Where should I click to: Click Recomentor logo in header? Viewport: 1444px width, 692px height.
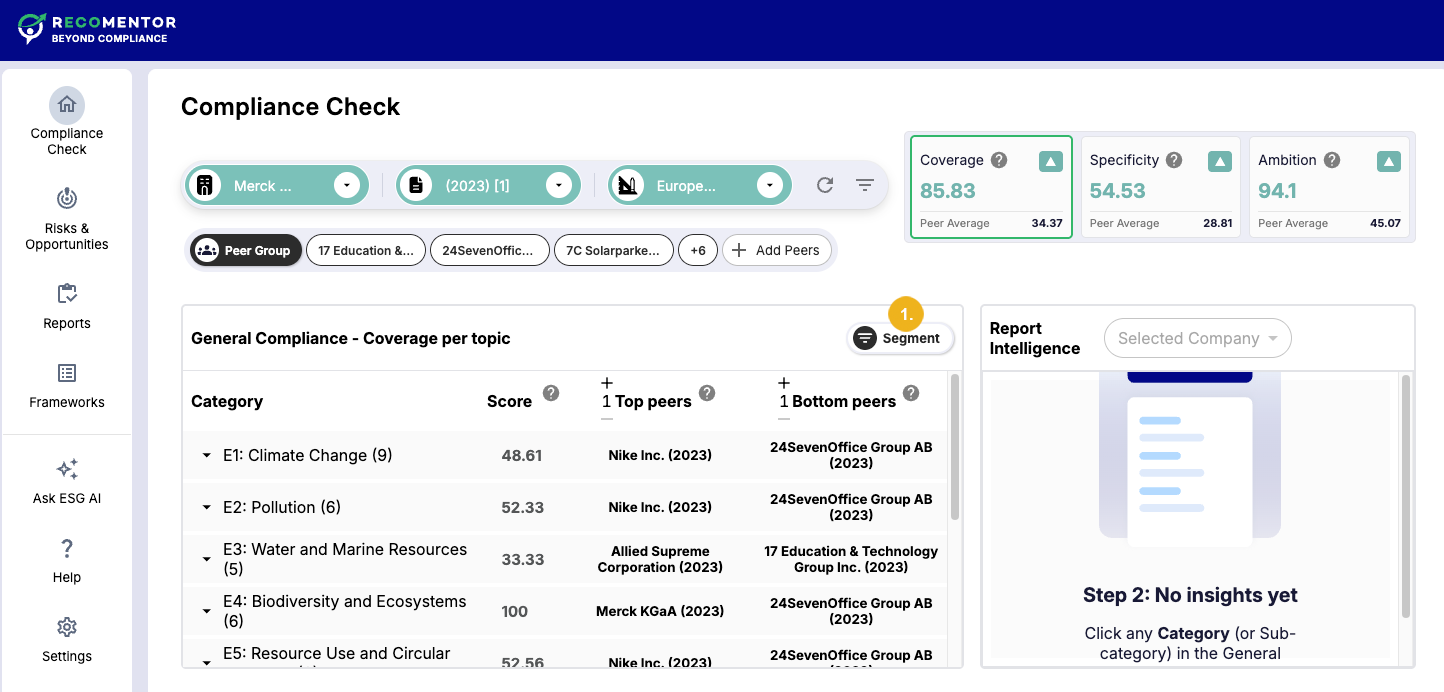[x=97, y=29]
